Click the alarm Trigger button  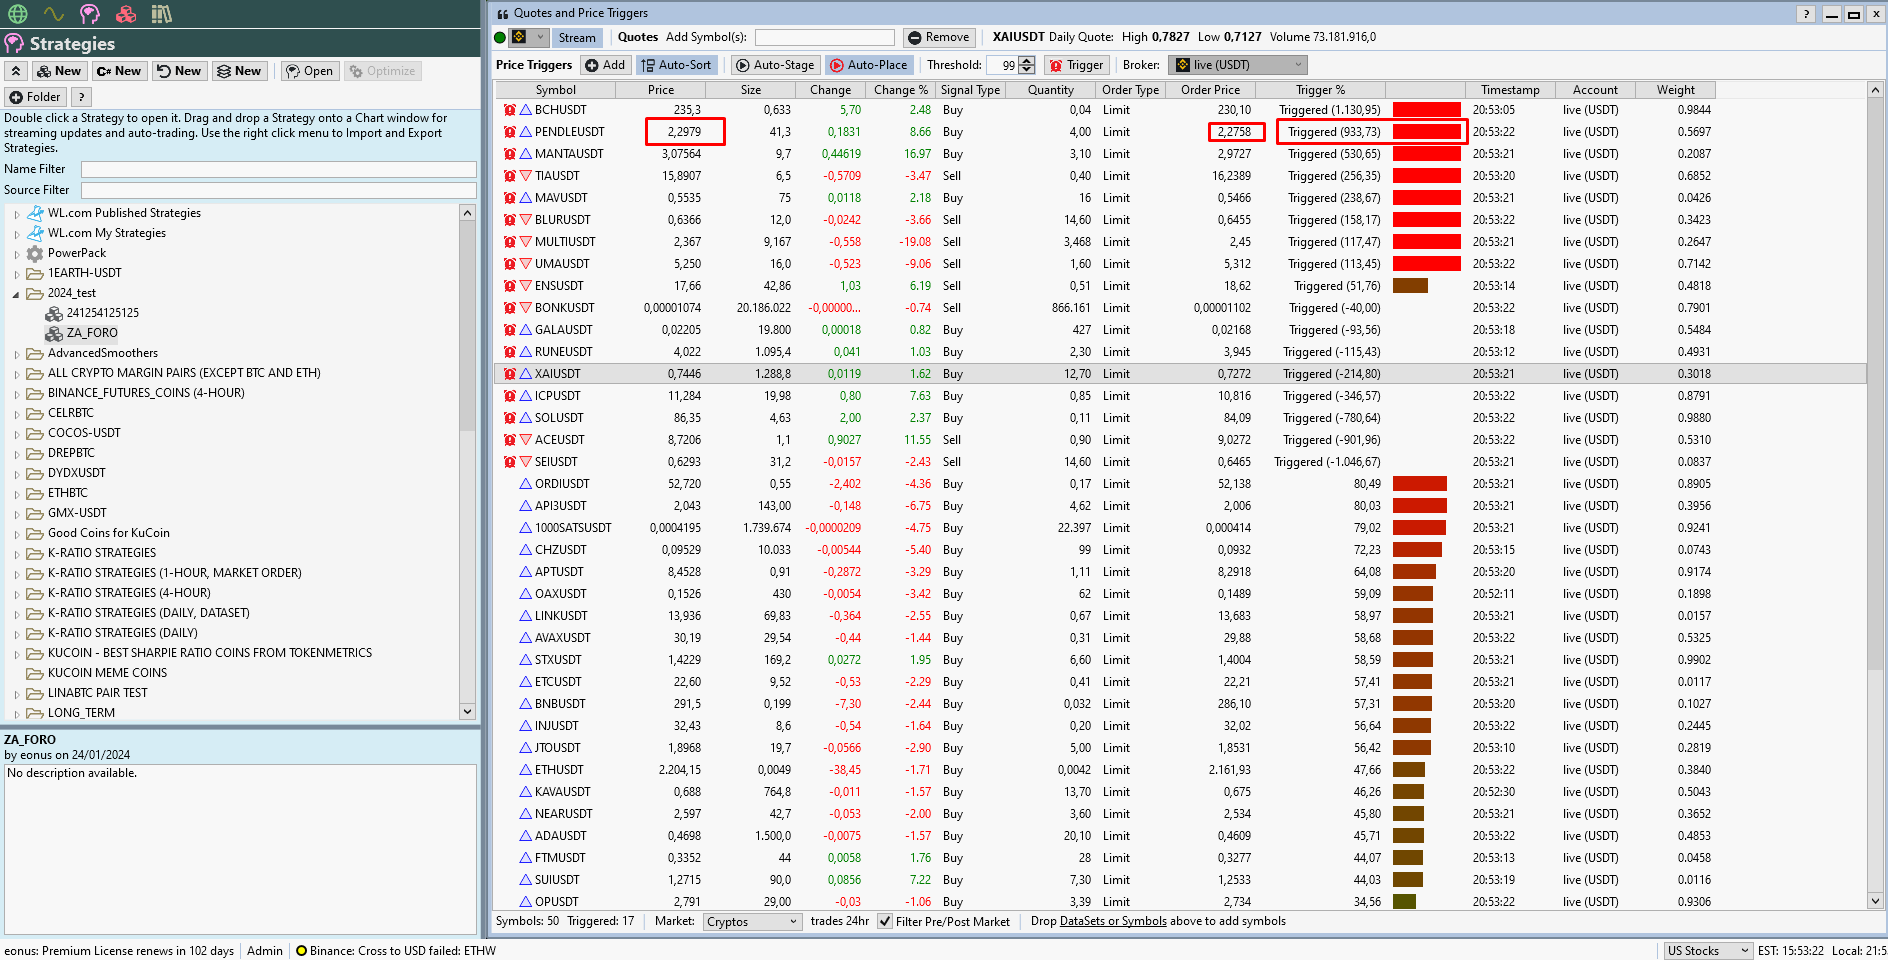tap(1076, 65)
